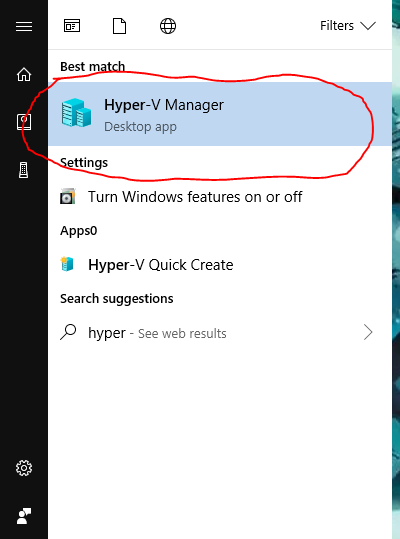Screen dimensions: 400x539
Task: Click the Windows features control panel icon
Action: coord(67,196)
